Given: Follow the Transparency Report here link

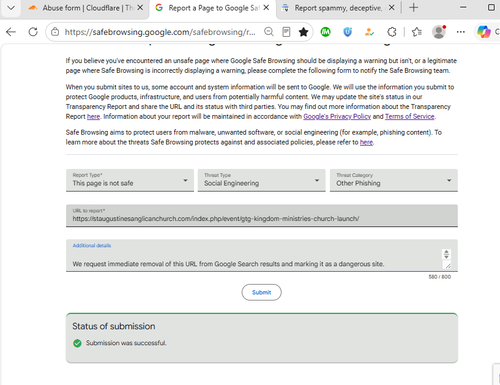Looking at the screenshot, I should (x=93, y=117).
